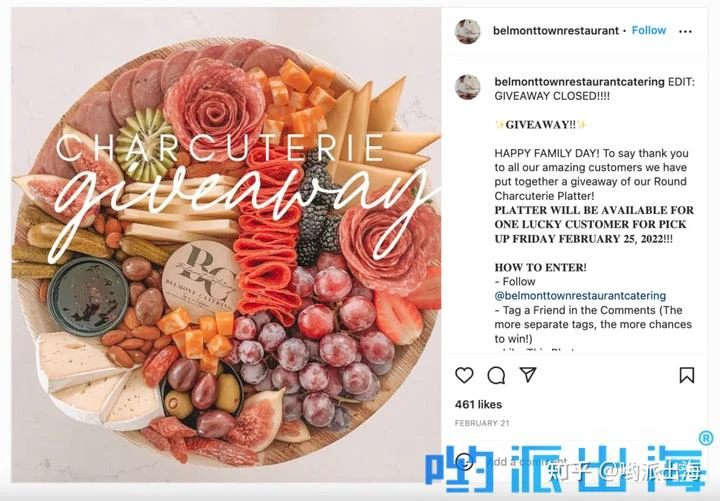Open the @belmonttownrestaurantcatering mention link
The height and width of the screenshot is (501, 720).
(580, 296)
